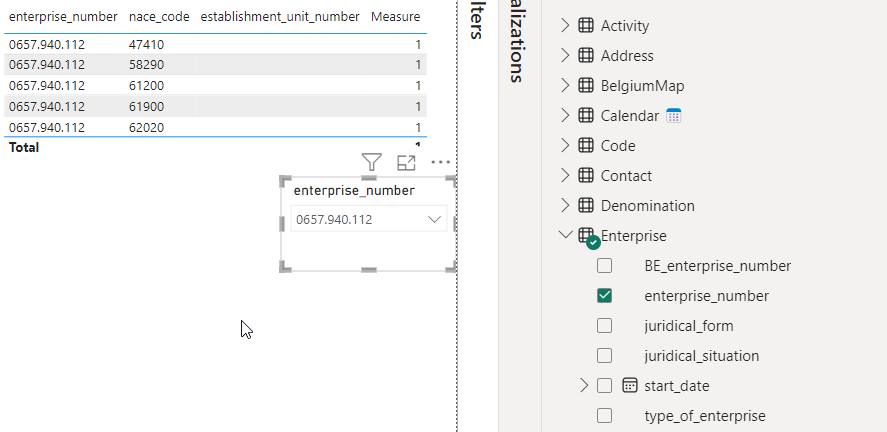Click the type_of_enterprise field name
The width and height of the screenshot is (887, 432).
[x=705, y=416]
